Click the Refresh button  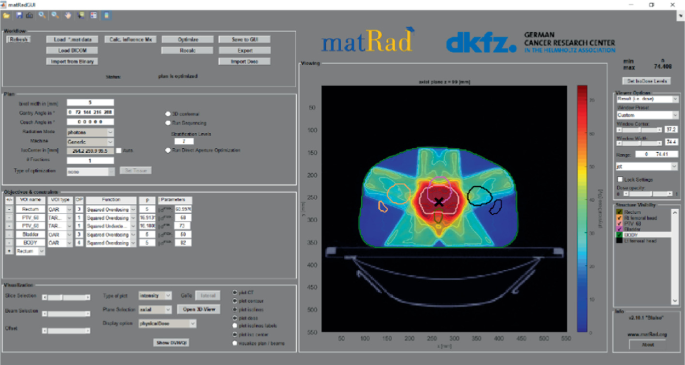19,39
